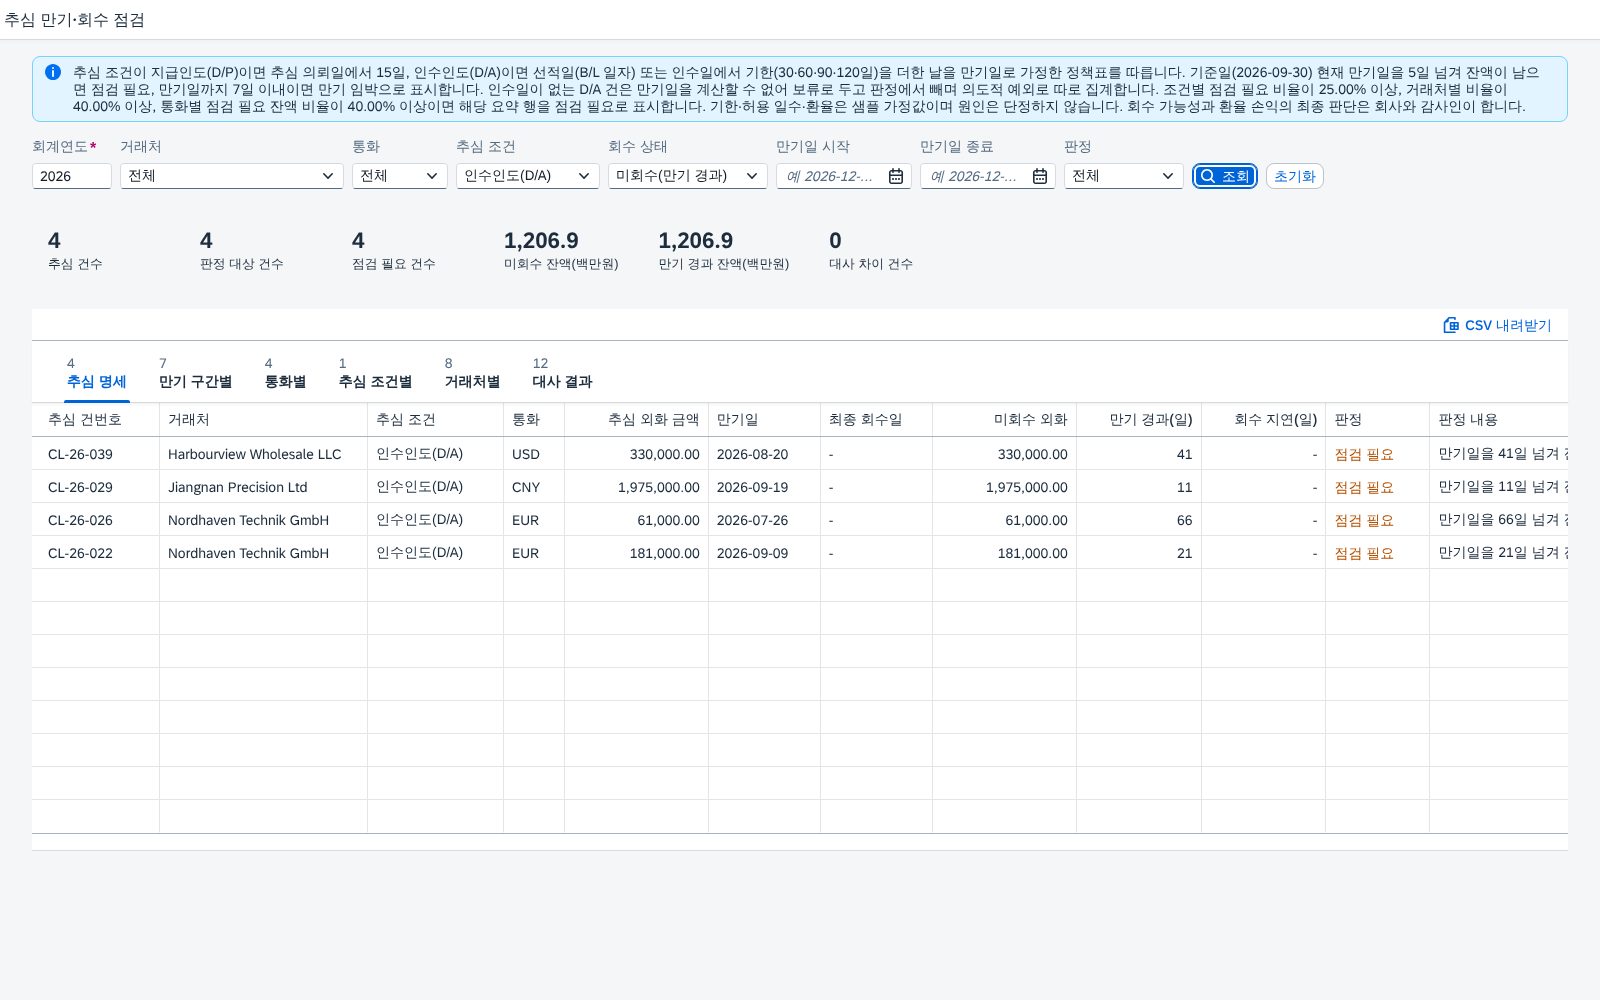Open the 만기일 시작 calendar picker icon
1600x1000 pixels.
tap(896, 176)
